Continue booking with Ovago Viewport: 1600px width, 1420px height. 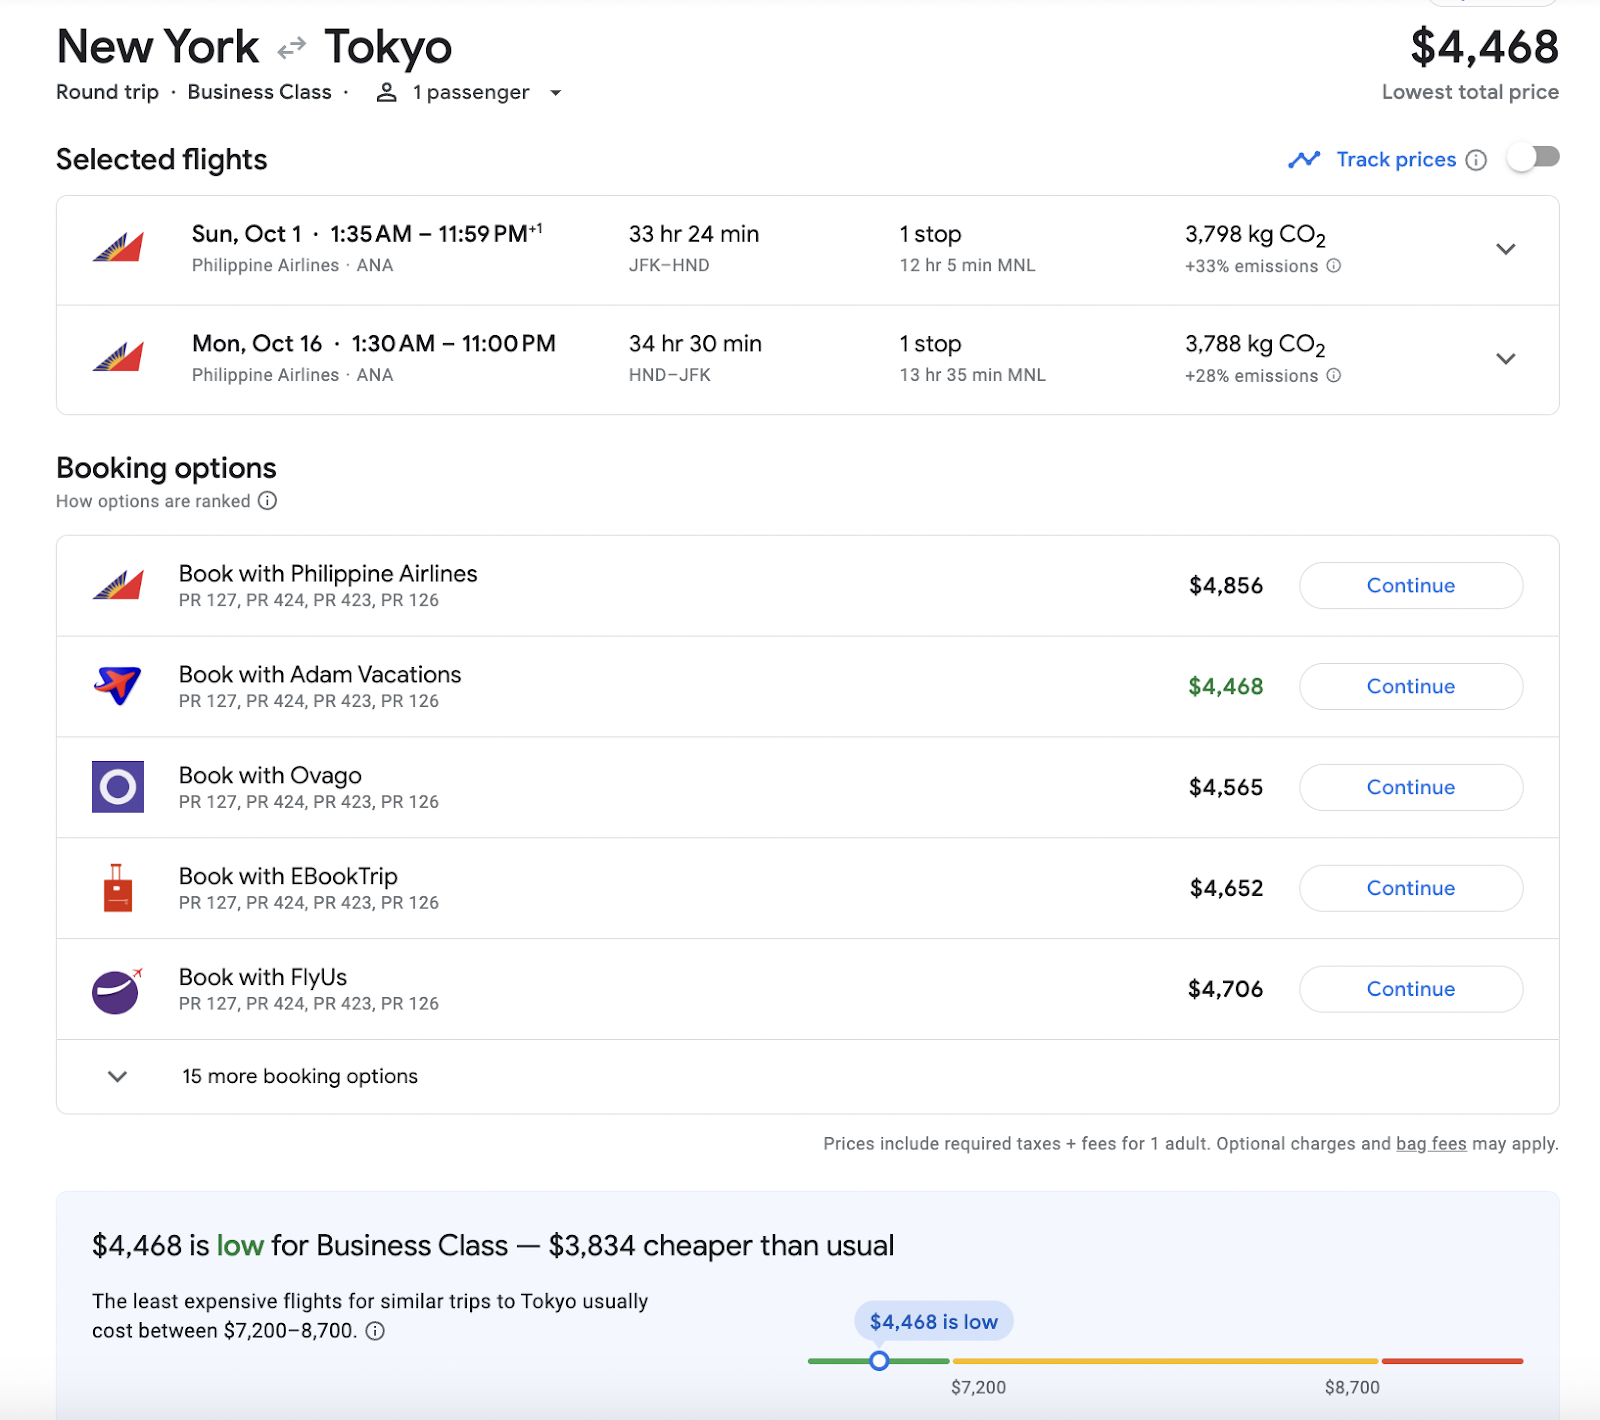pyautogui.click(x=1411, y=788)
